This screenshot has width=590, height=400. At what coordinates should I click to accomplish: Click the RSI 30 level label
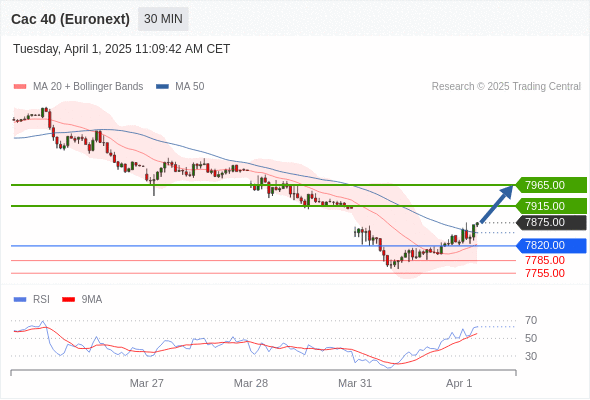[x=531, y=356]
